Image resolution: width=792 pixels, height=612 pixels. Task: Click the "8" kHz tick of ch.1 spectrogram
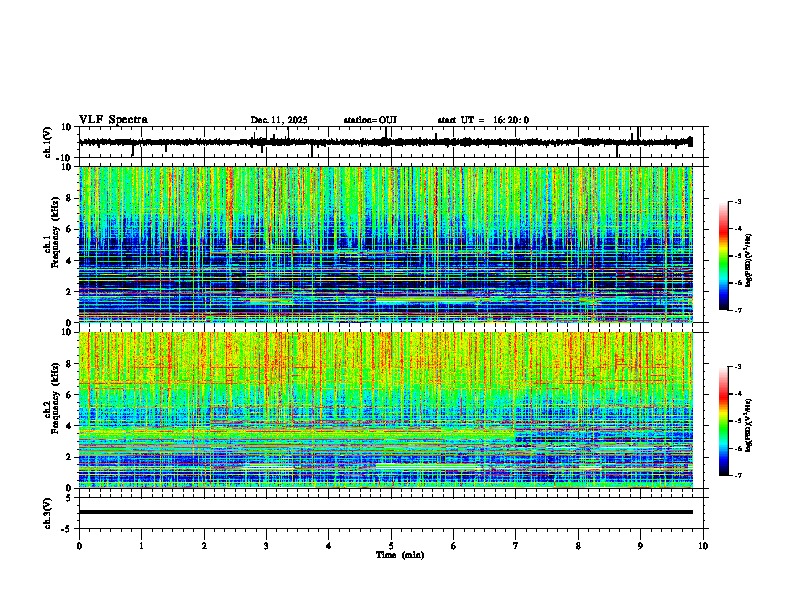click(x=70, y=198)
